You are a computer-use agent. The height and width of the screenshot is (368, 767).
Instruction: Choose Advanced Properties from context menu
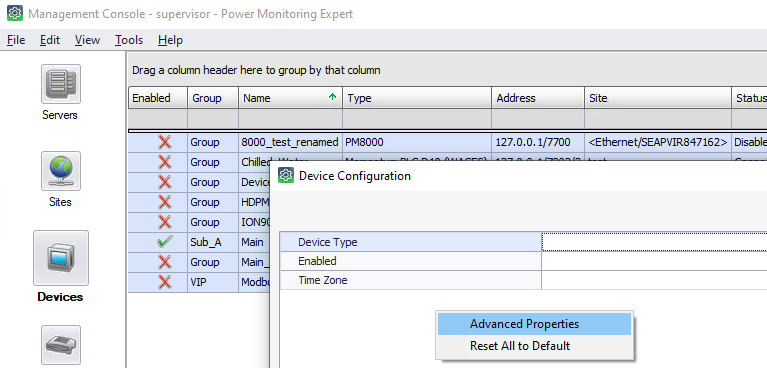click(x=535, y=324)
